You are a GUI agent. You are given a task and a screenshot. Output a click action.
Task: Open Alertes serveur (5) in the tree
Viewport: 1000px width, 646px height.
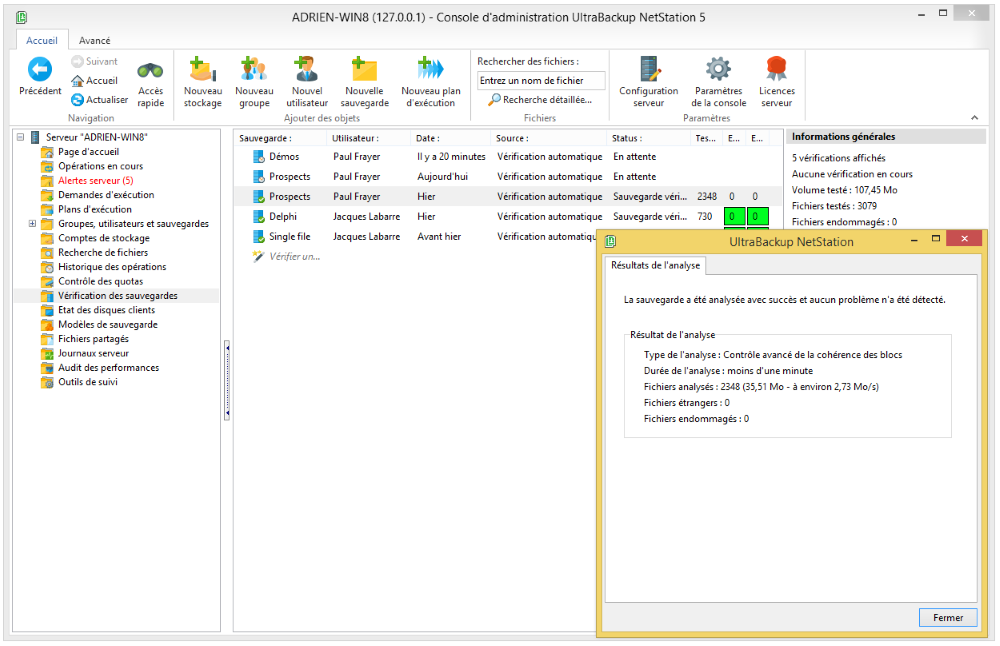pos(96,180)
